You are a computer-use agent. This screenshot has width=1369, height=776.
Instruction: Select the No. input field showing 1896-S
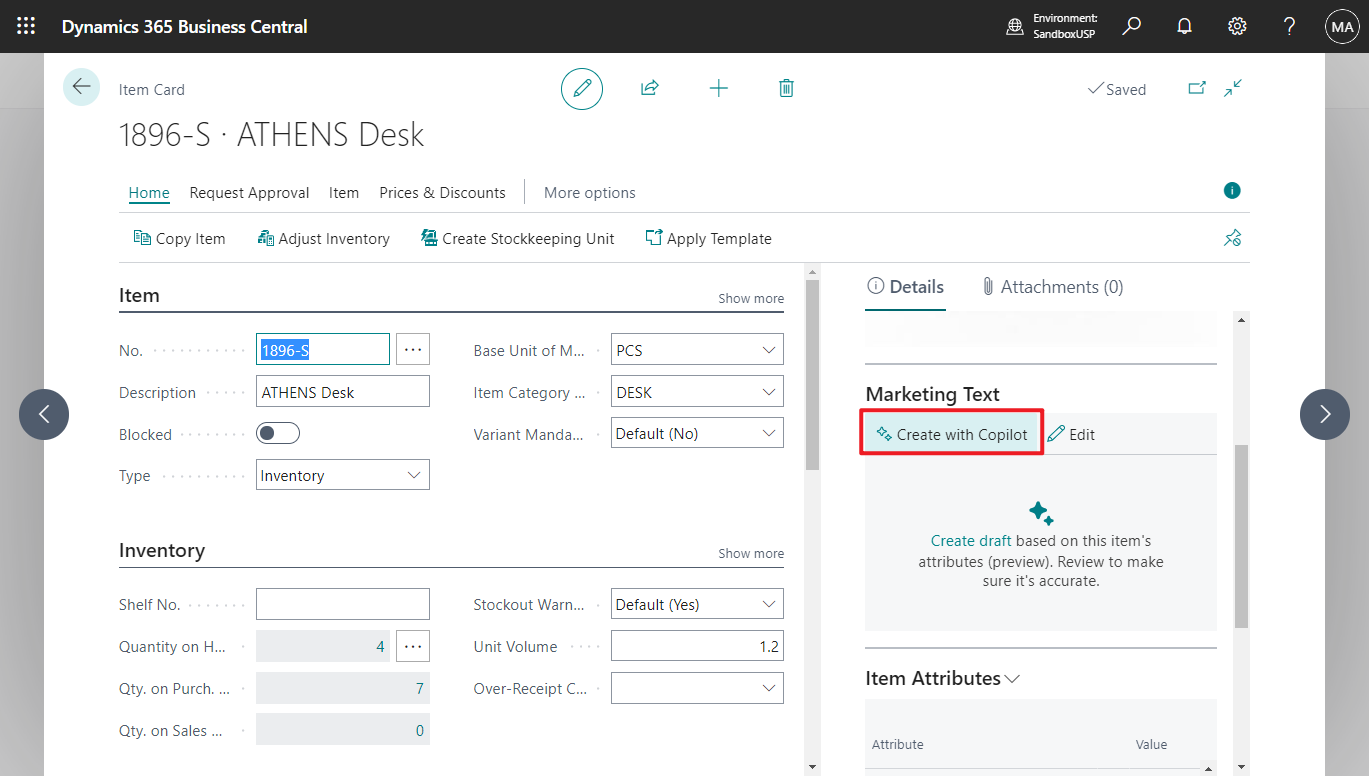point(322,349)
